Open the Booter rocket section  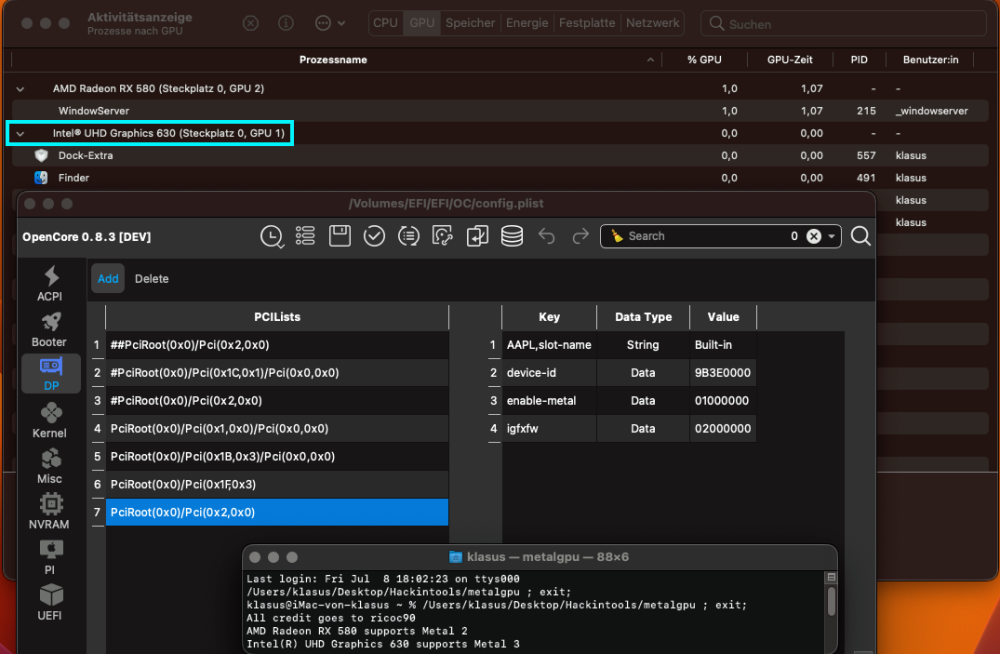50,329
